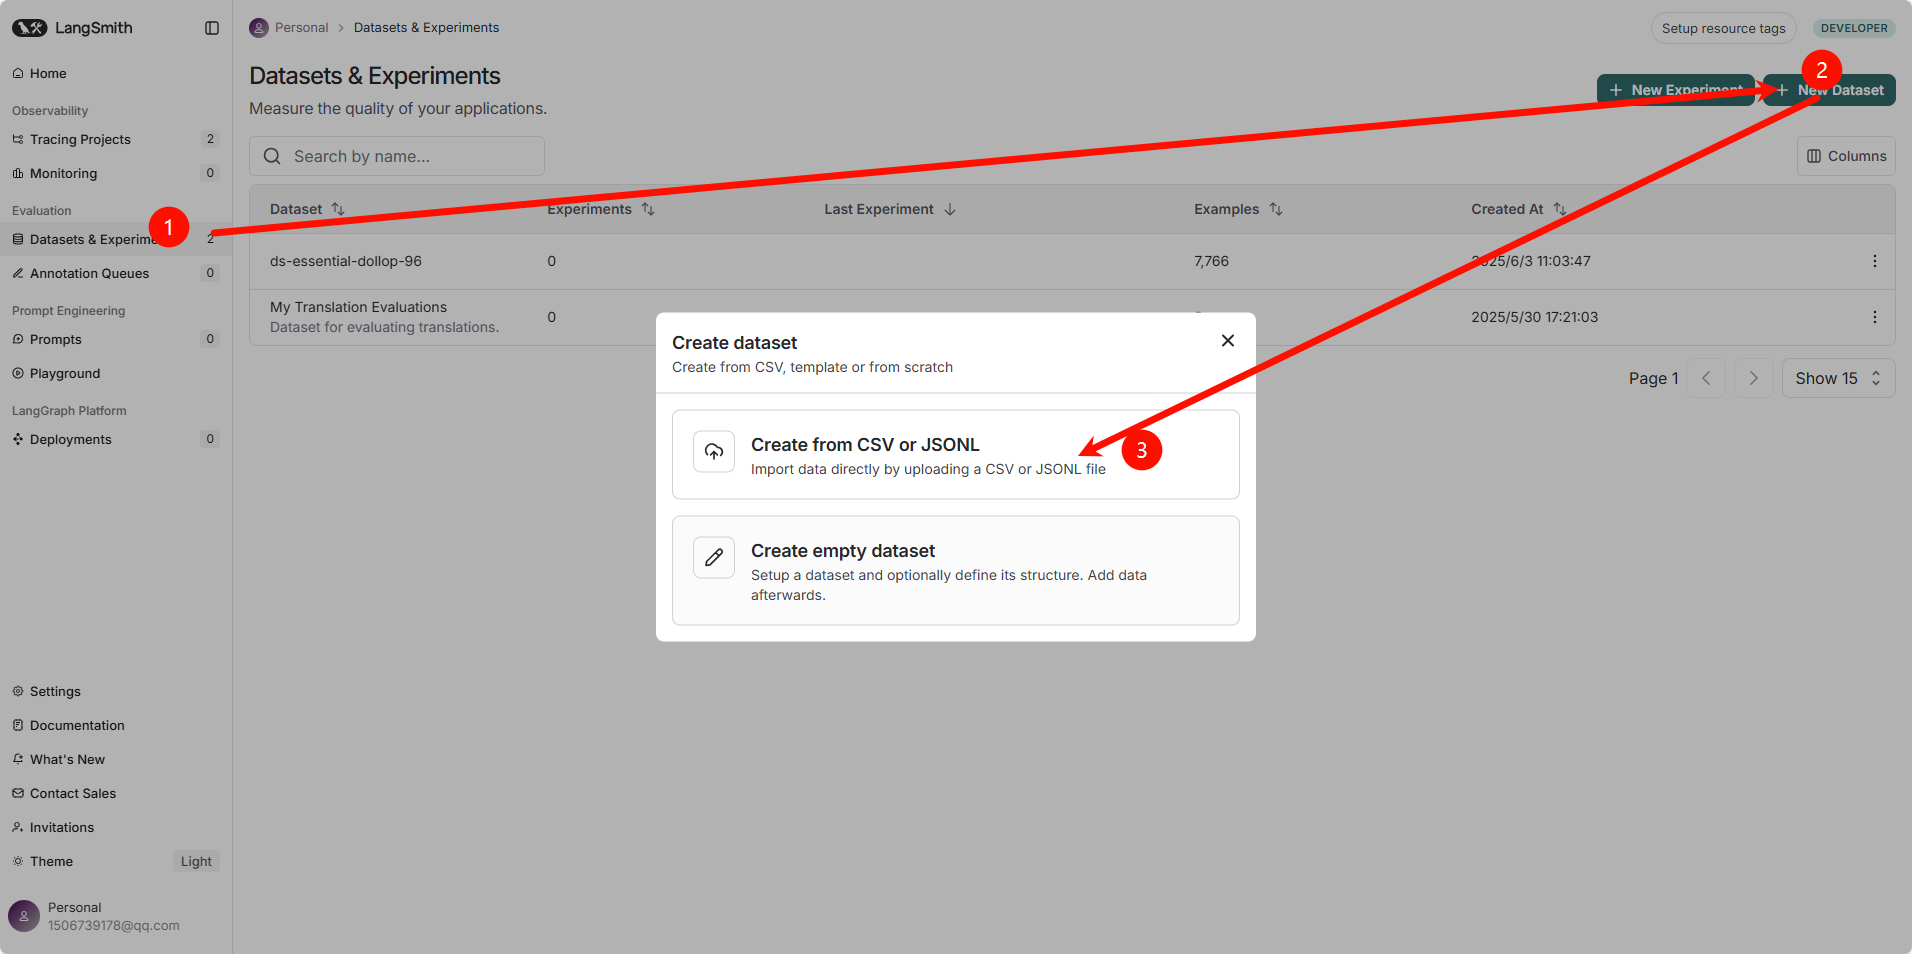
Task: Sort by Examples column arrows
Action: [x=1276, y=209]
